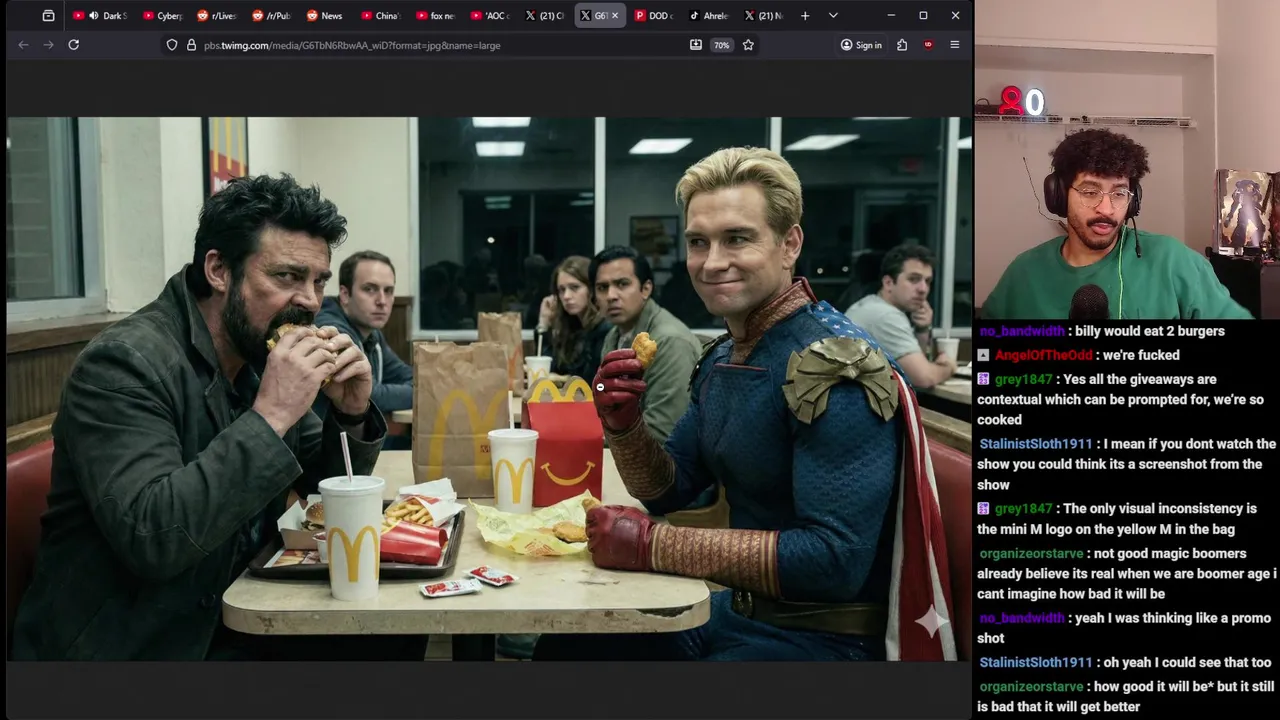Switch to the (21) Cl X tab
The image size is (1280, 720).
(x=545, y=15)
